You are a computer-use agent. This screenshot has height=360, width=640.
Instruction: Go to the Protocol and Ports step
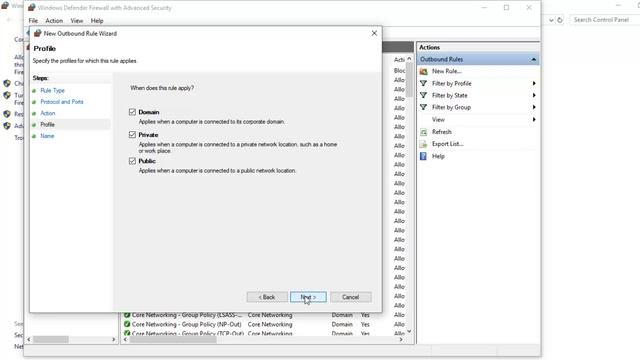pos(62,102)
